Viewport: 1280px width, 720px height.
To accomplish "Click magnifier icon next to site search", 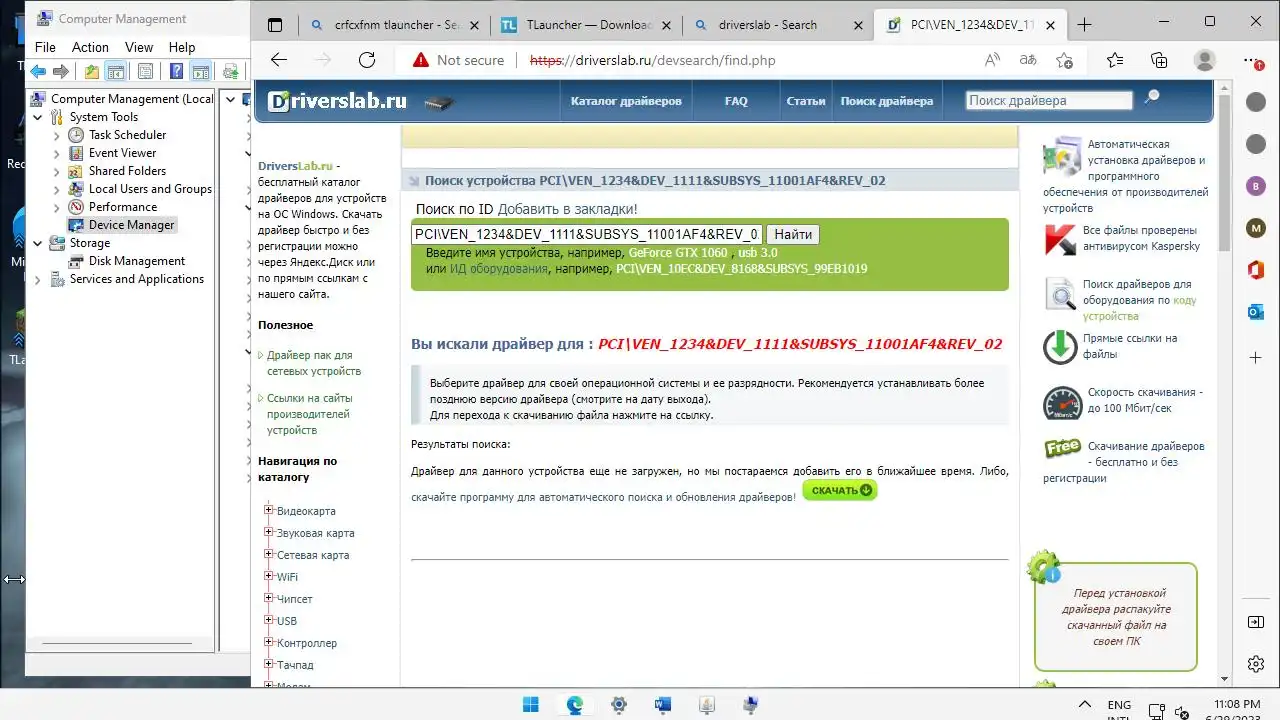I will [x=1152, y=98].
